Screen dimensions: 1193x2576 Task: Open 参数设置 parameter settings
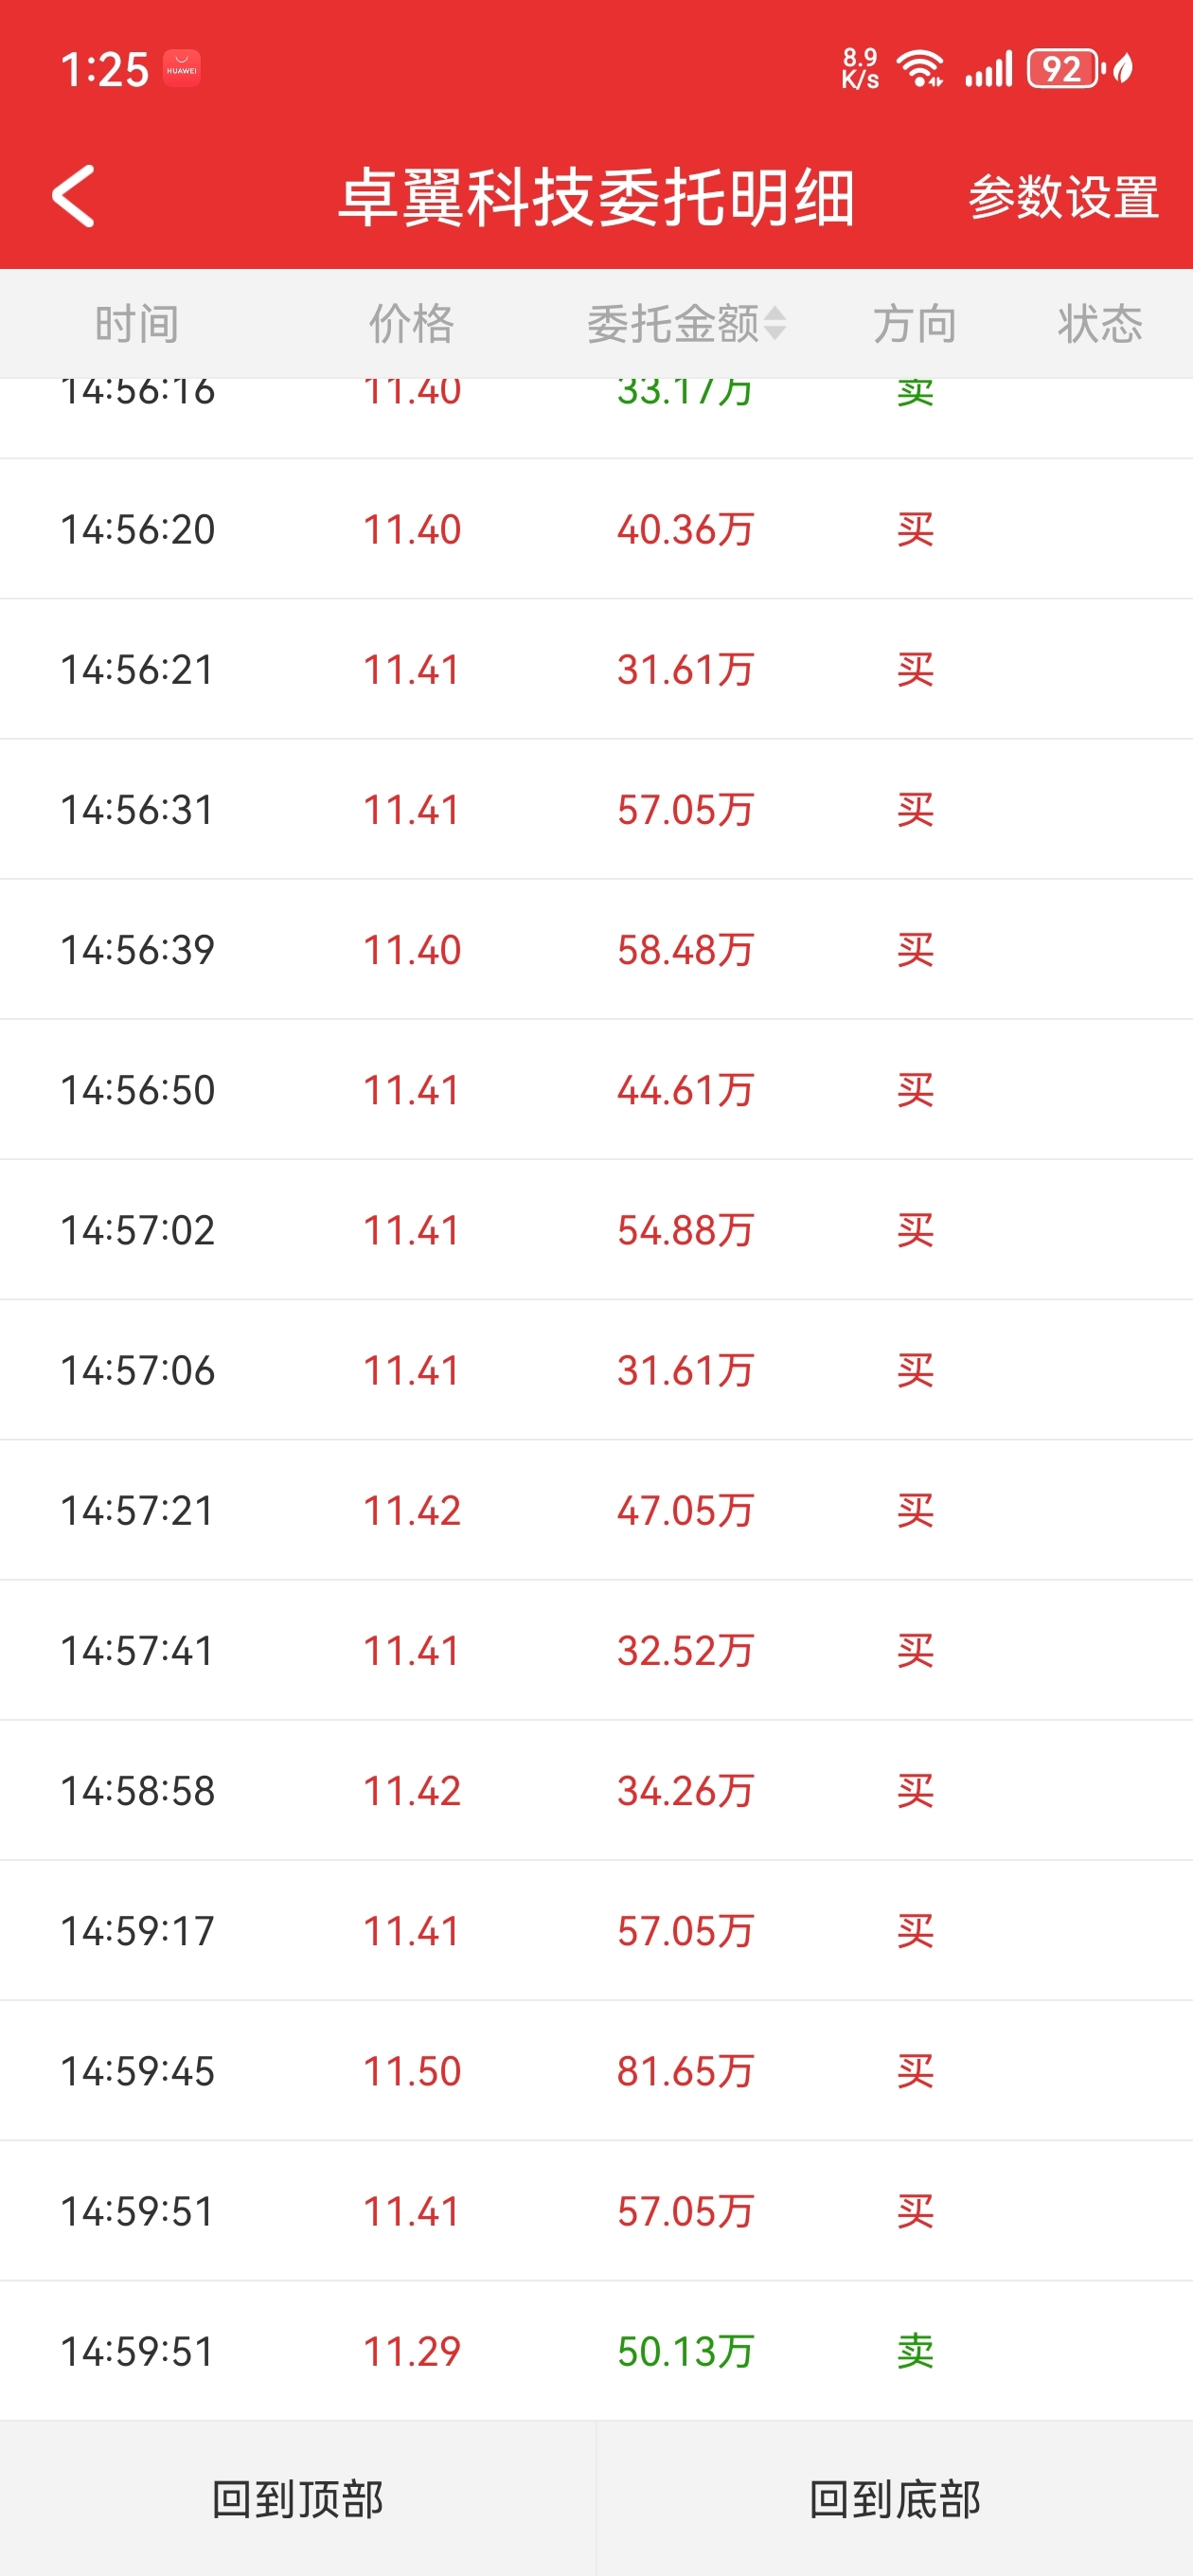pyautogui.click(x=1063, y=196)
